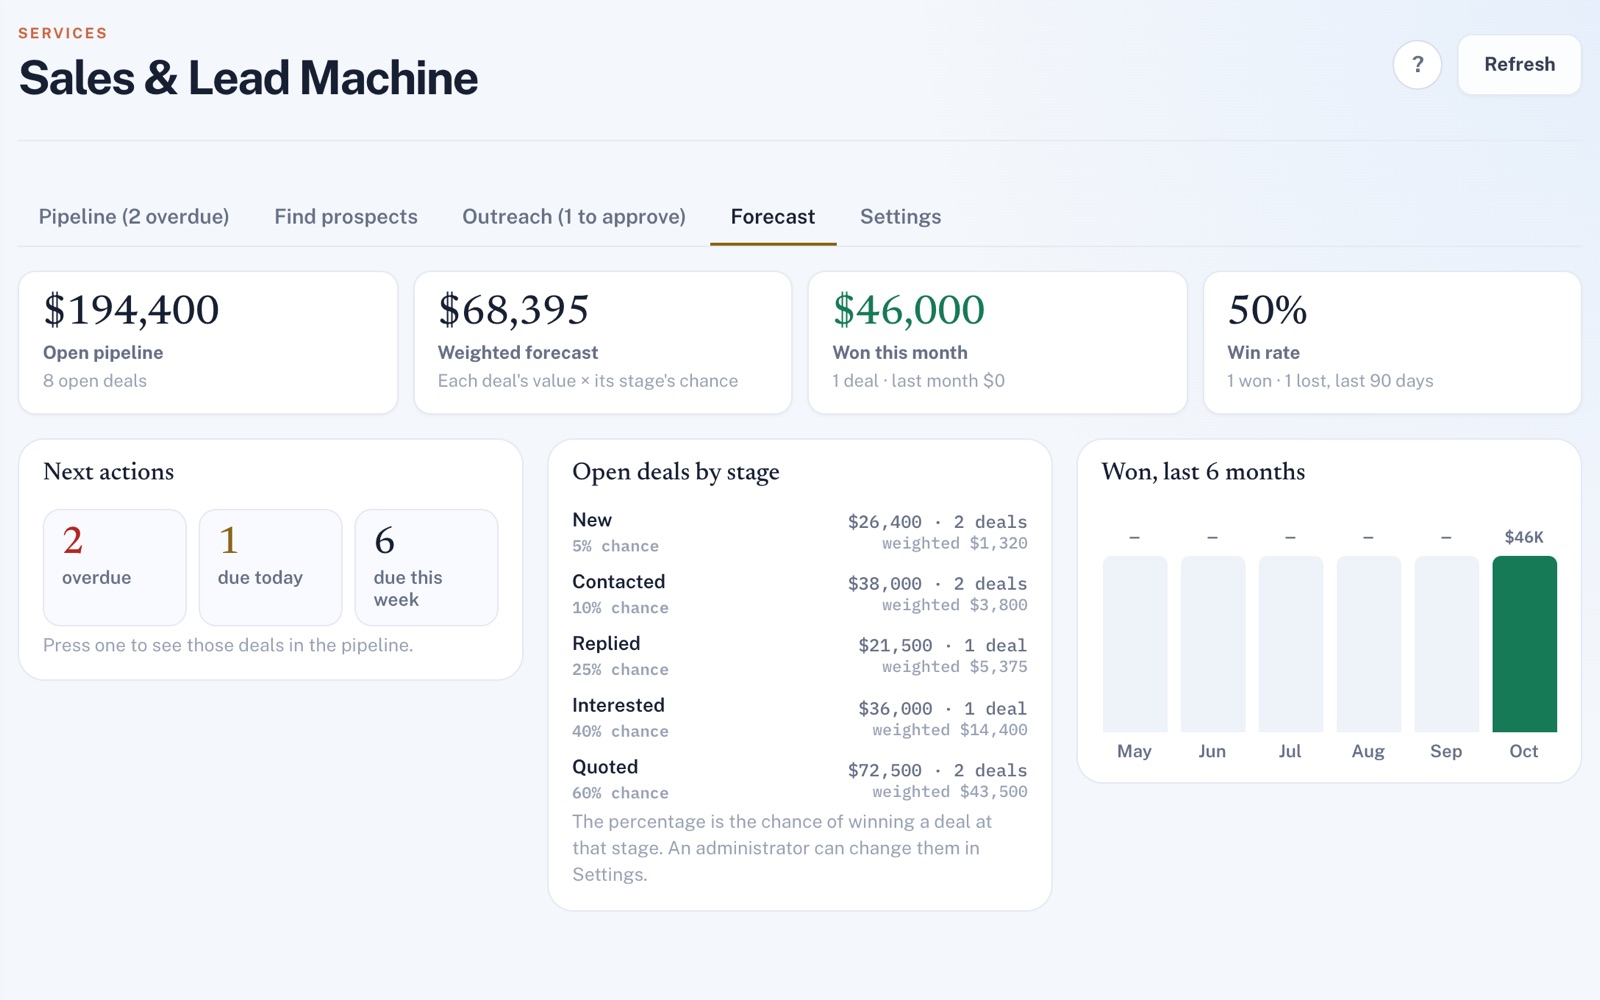1600x1000 pixels.
Task: Click the 60% chance text under Quoted
Action: (620, 793)
